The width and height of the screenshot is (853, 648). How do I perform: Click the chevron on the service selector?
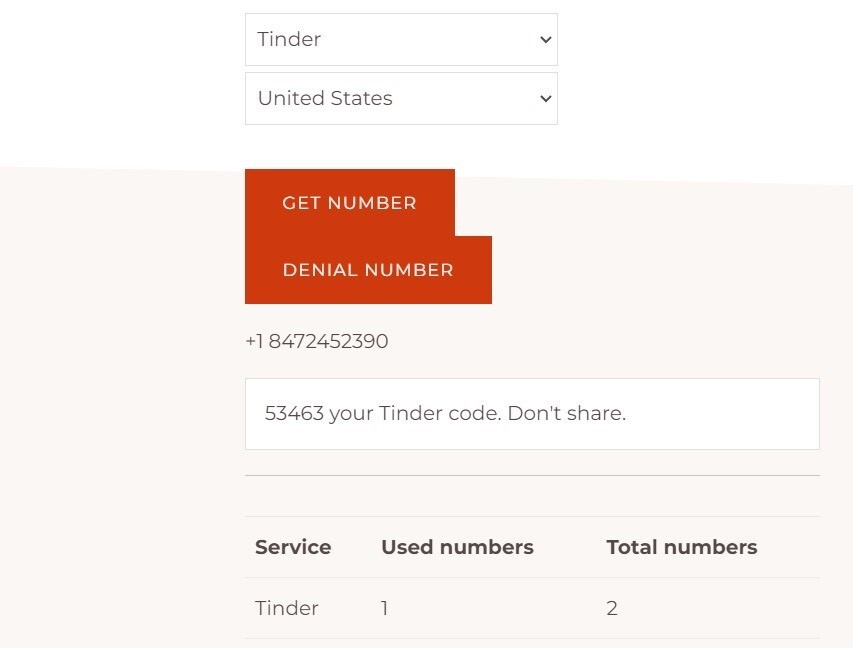tap(544, 39)
